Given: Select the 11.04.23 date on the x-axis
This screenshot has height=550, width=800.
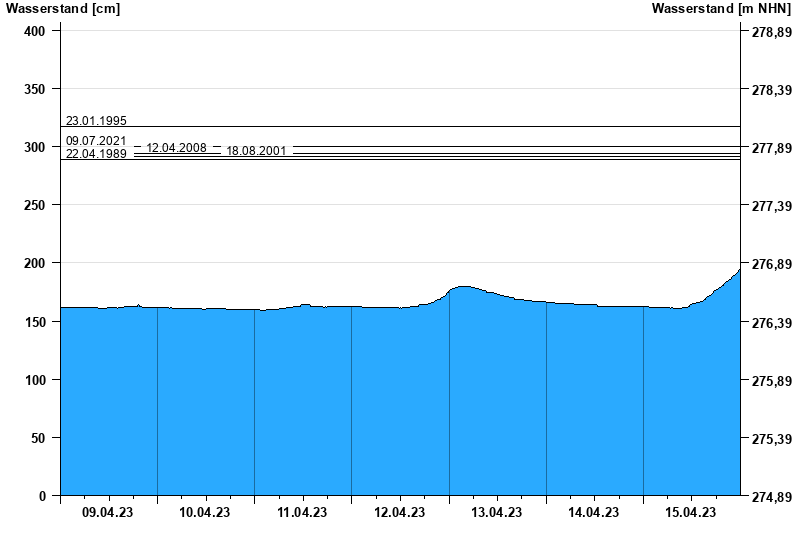Looking at the screenshot, I should (302, 513).
